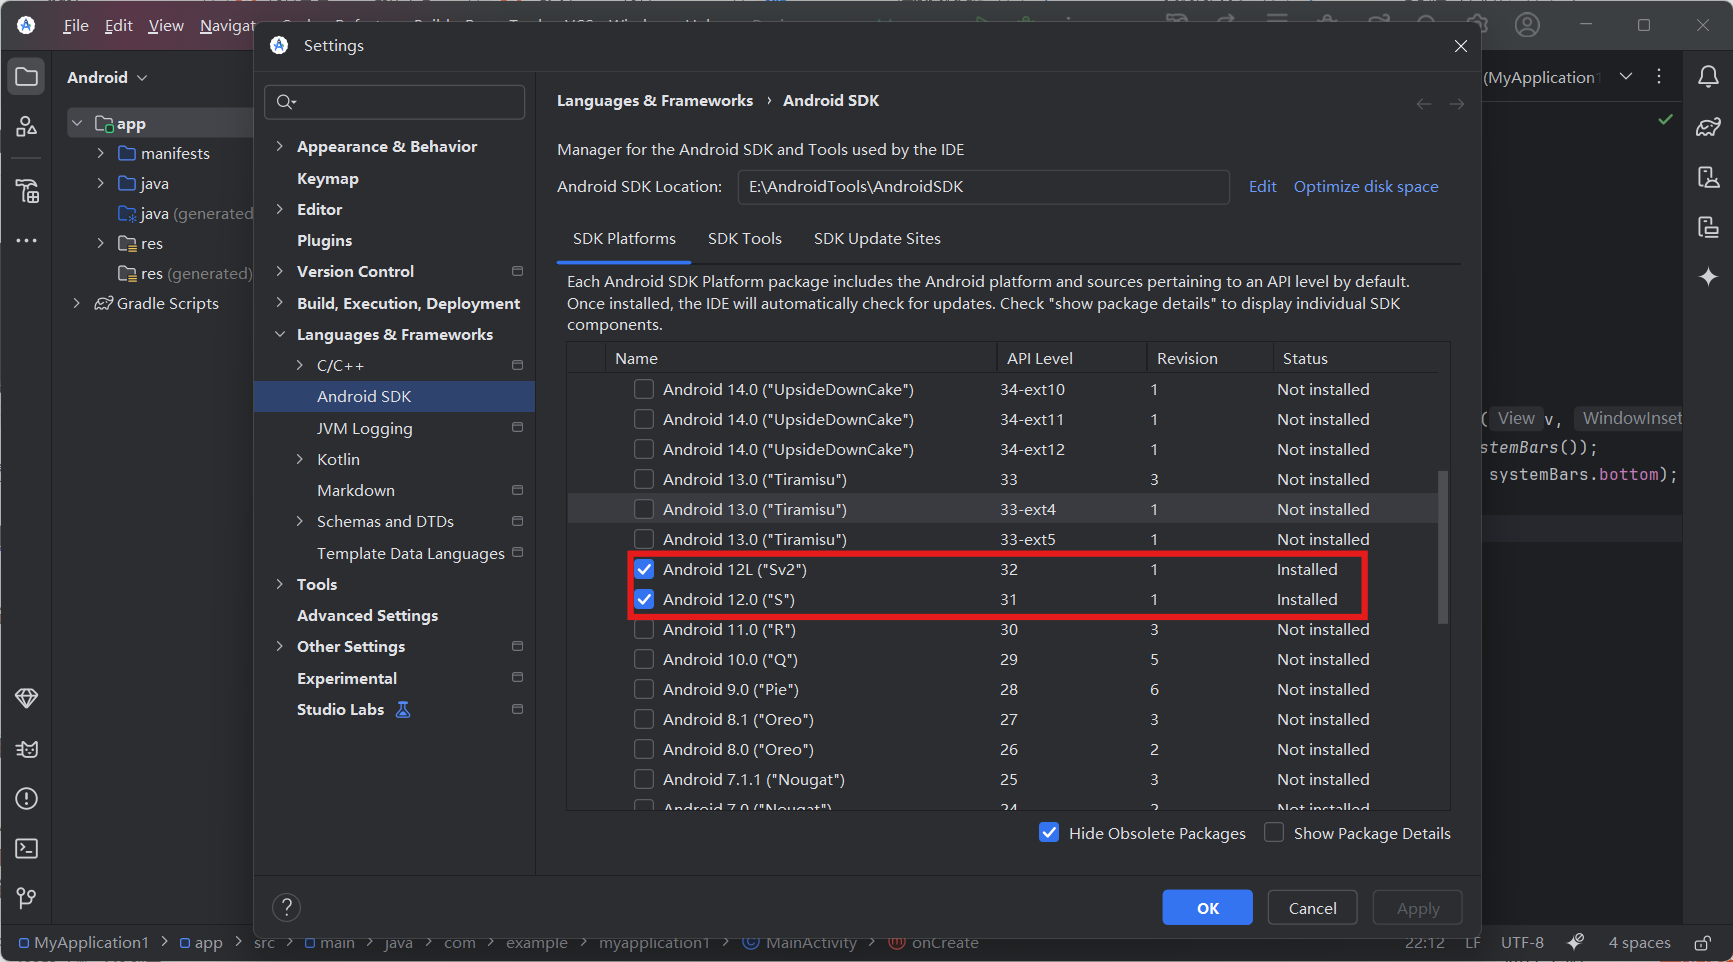Check Android 13.0 Tiramisu API 33 checkbox
The width and height of the screenshot is (1733, 962).
pos(644,479)
